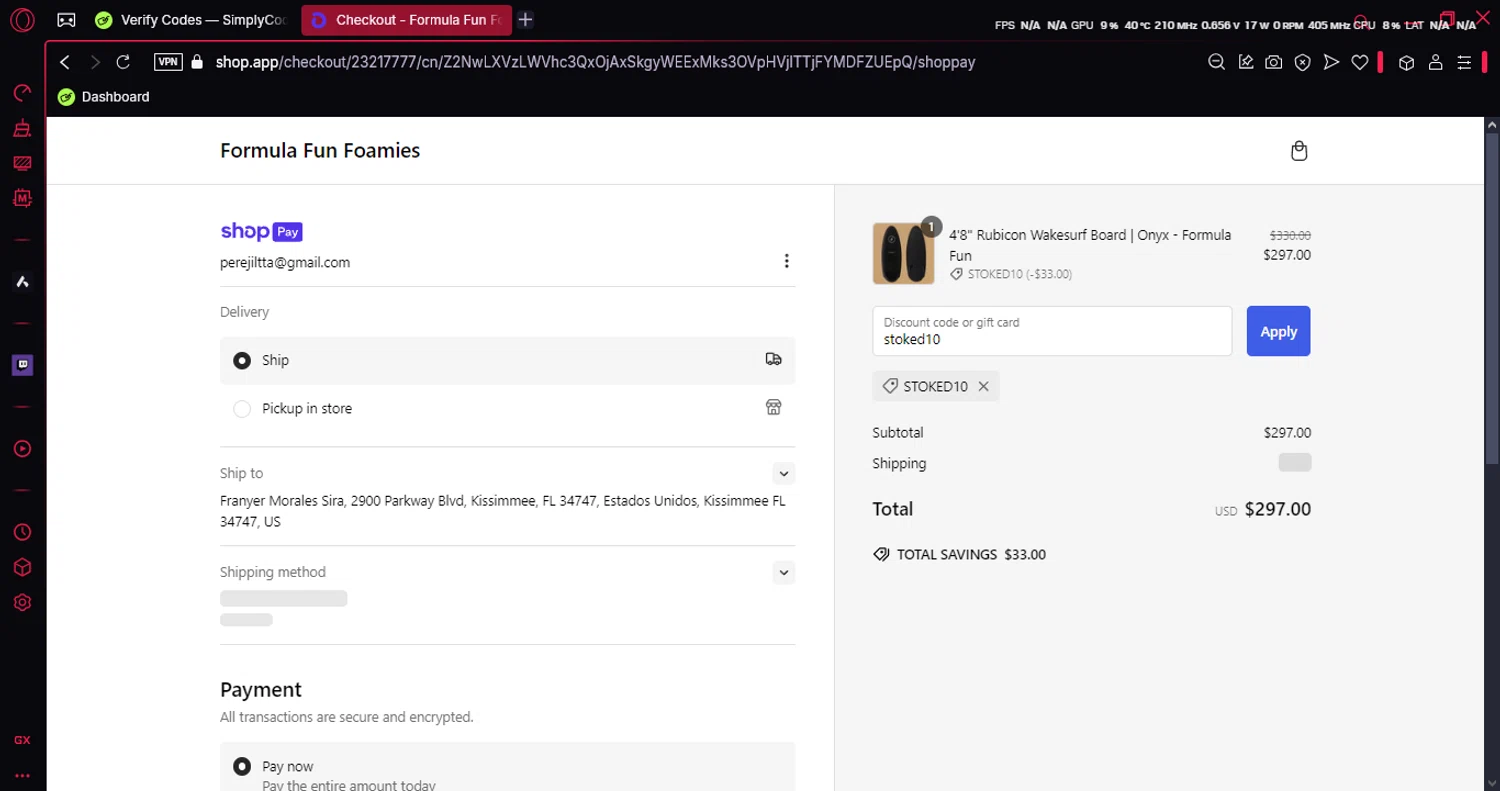Open sidebar chip M icon
This screenshot has width=1500, height=791.
click(x=22, y=198)
